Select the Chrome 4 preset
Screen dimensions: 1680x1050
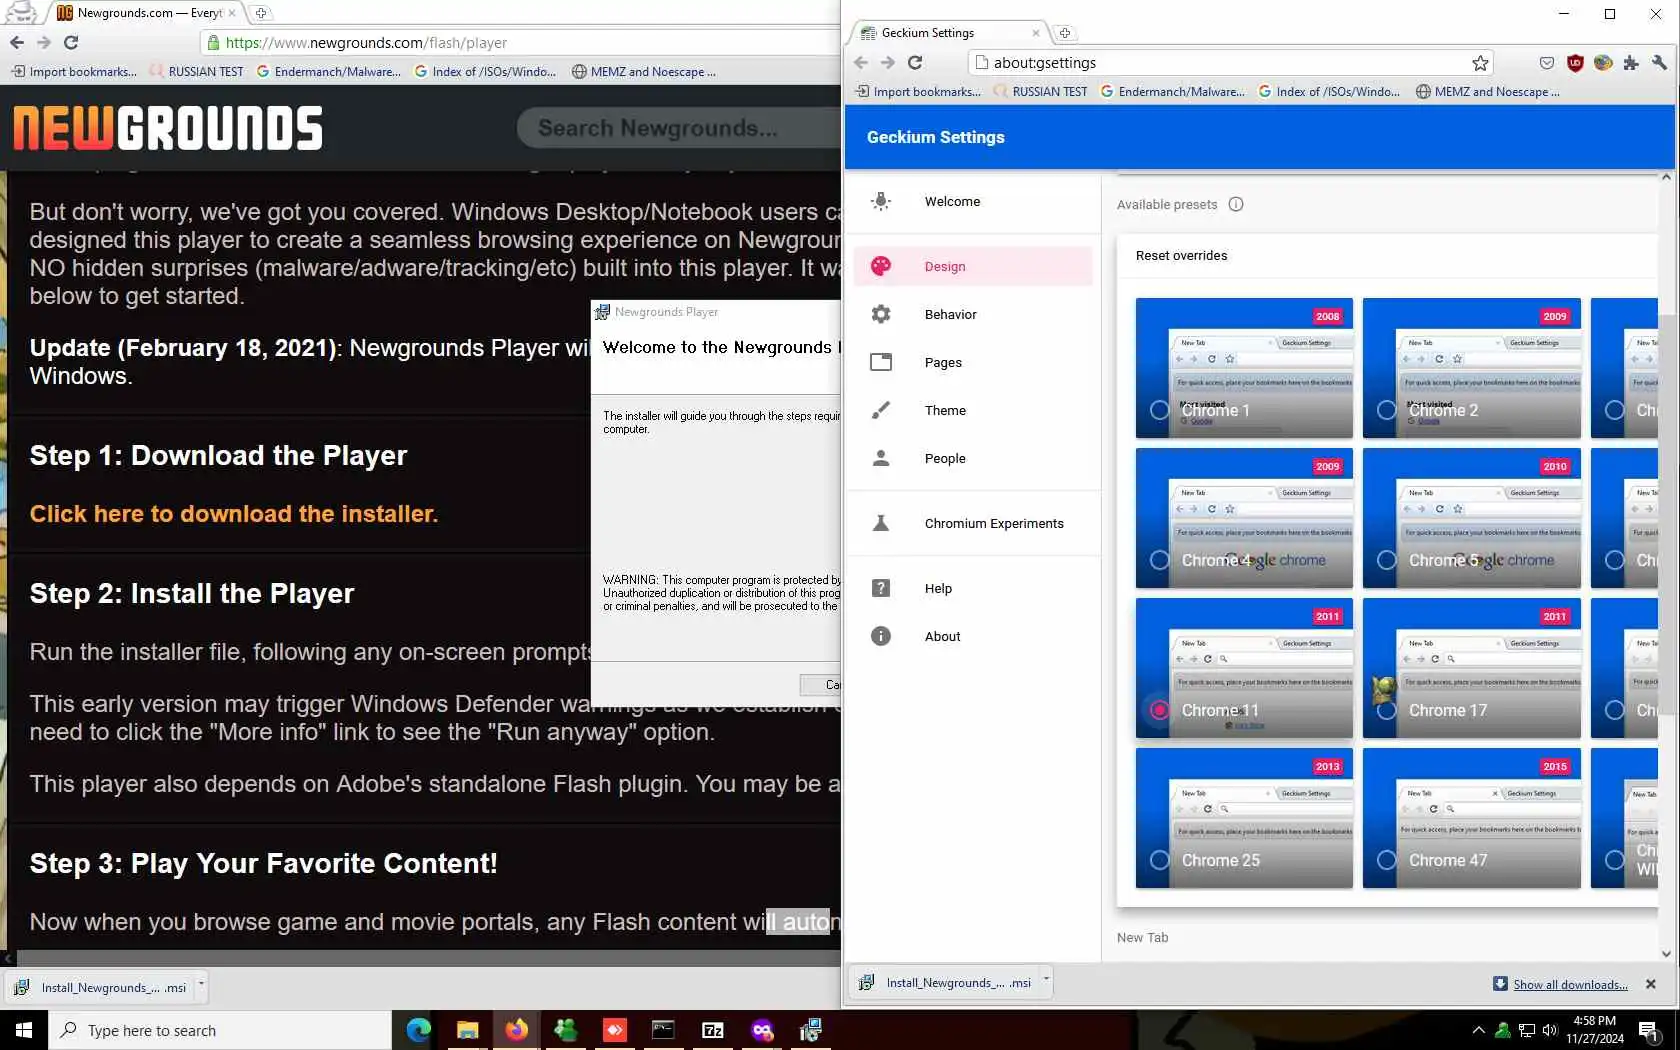(x=1244, y=518)
